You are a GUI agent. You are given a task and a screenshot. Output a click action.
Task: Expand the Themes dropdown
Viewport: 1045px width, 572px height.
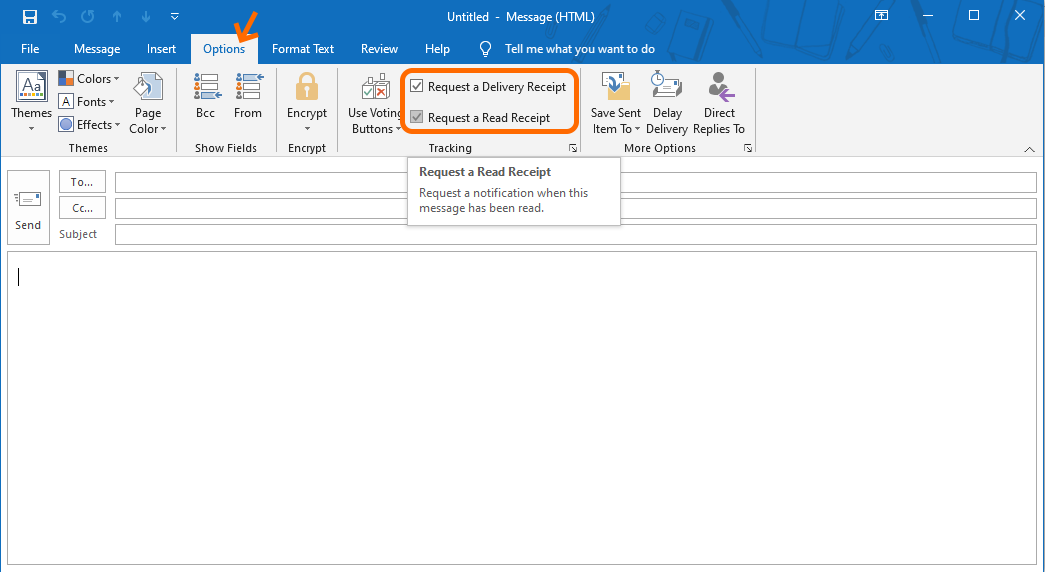coord(31,104)
